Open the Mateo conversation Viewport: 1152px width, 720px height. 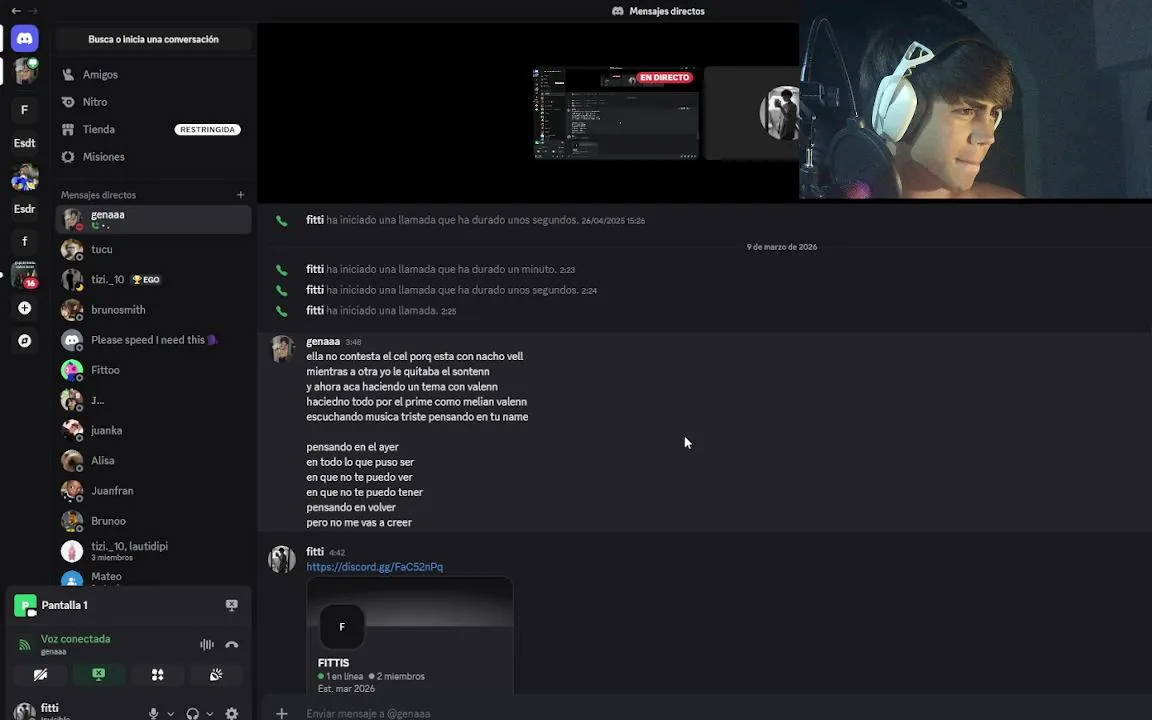(x=154, y=578)
